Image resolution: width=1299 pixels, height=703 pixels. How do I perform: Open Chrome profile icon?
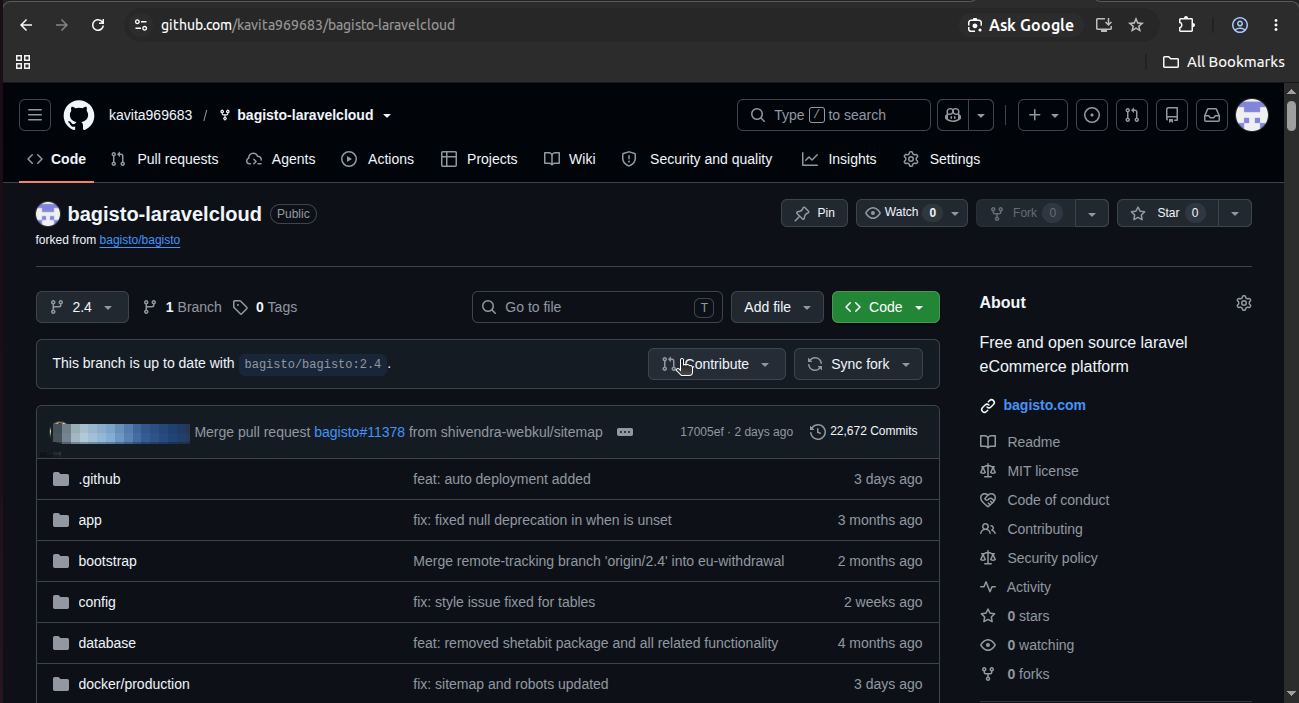coord(1240,25)
